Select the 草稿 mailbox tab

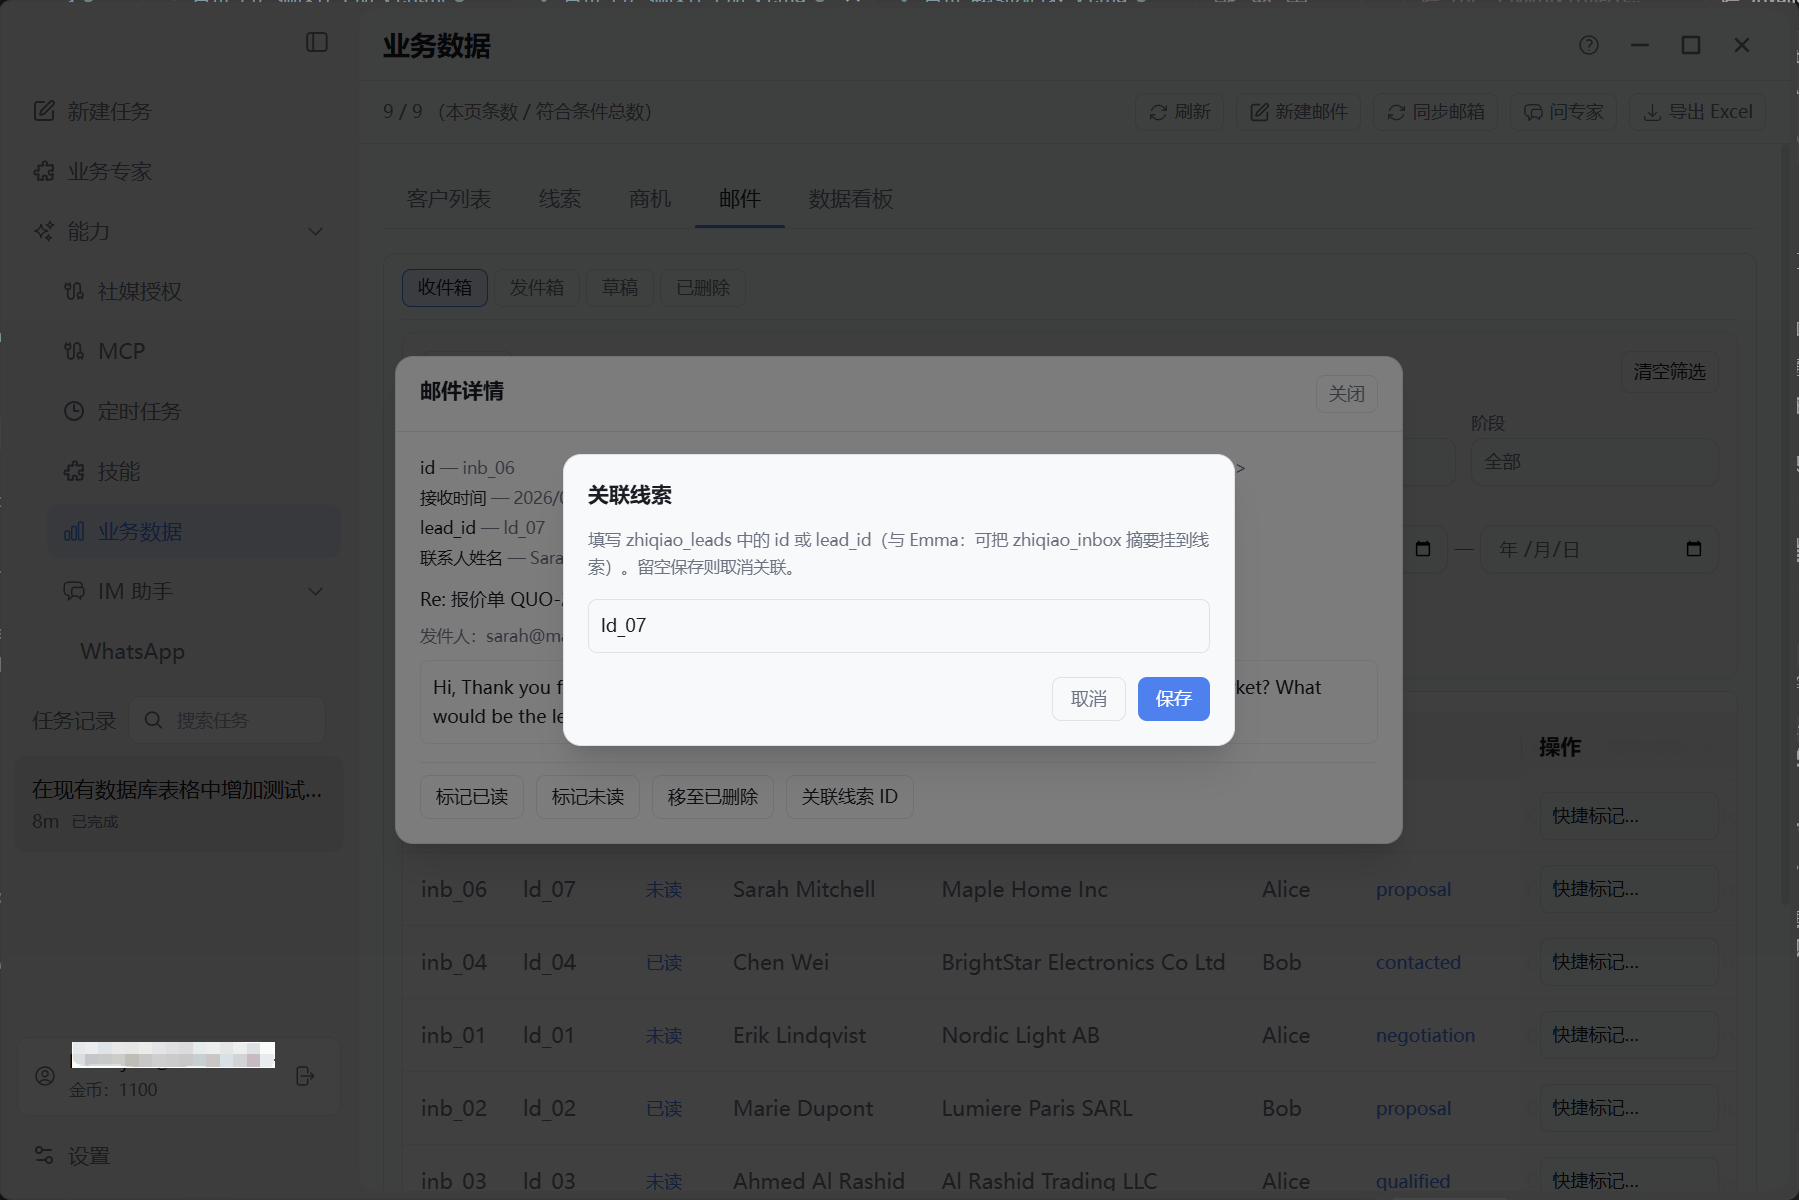(620, 288)
